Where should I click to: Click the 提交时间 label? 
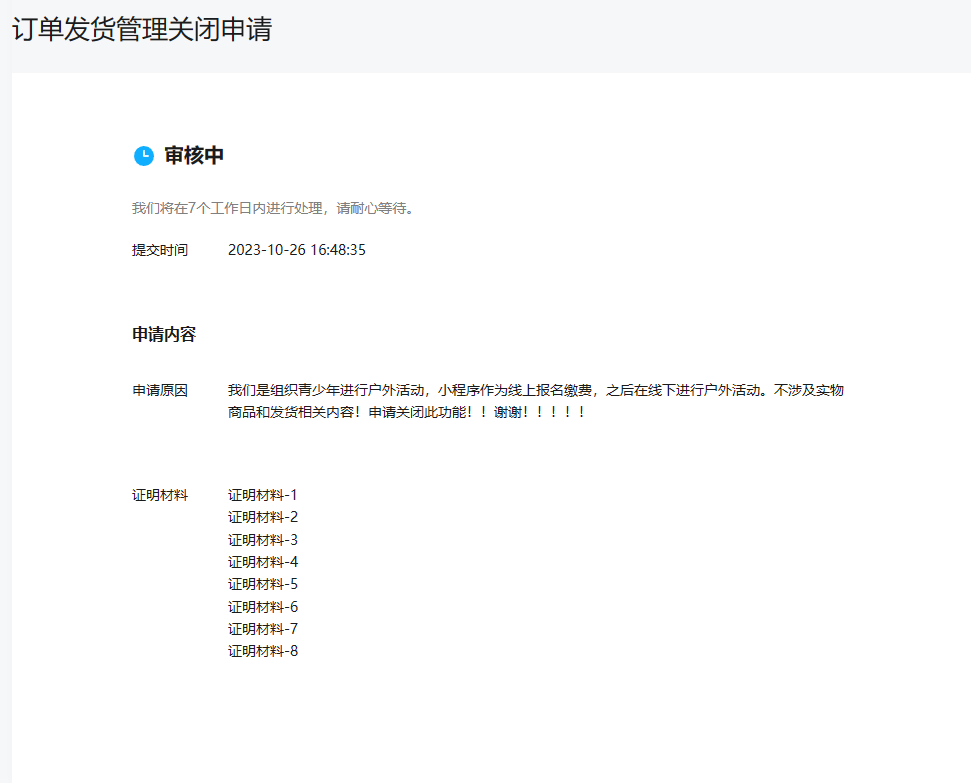tap(160, 250)
